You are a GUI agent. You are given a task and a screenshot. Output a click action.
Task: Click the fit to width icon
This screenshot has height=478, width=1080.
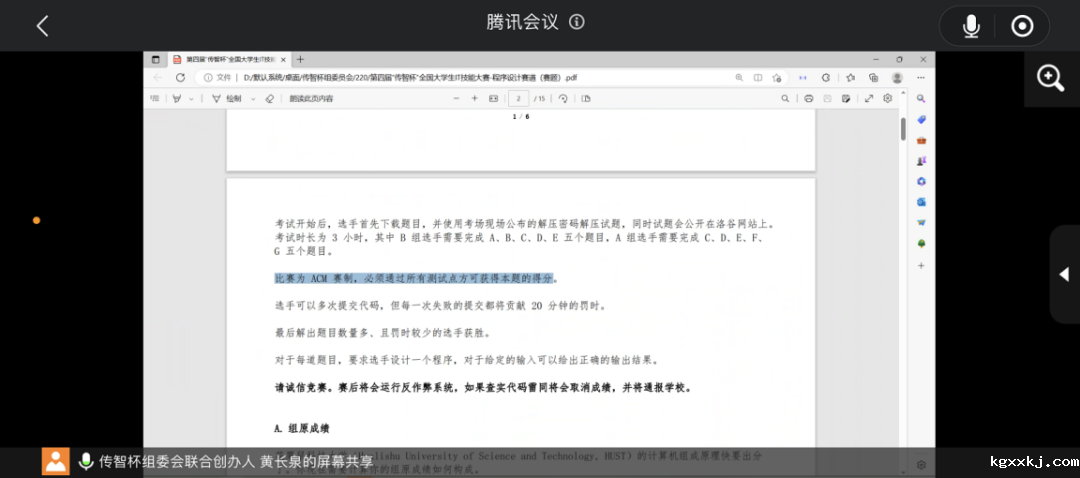coord(493,98)
